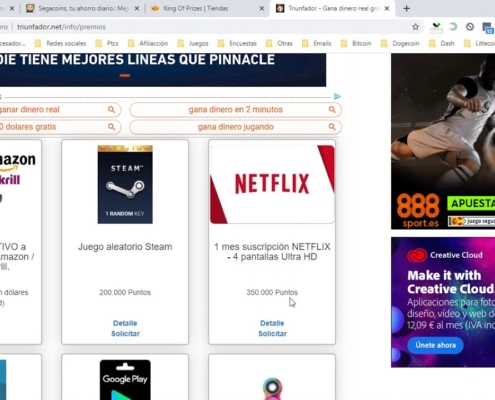The image size is (495, 400).
Task: Click the green download extension icon
Action: 436,27
